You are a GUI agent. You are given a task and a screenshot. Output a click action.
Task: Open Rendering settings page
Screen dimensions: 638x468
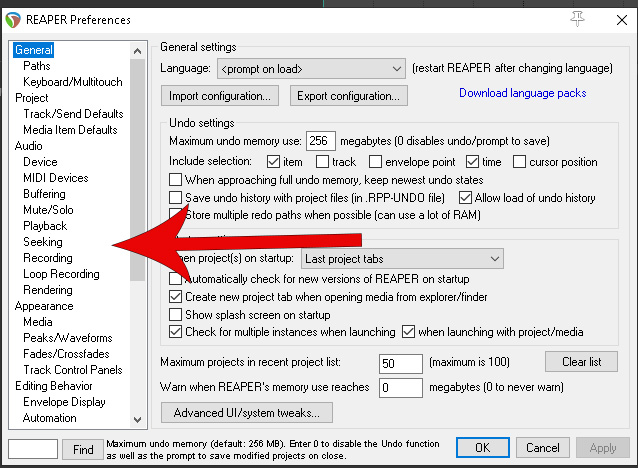click(x=48, y=290)
